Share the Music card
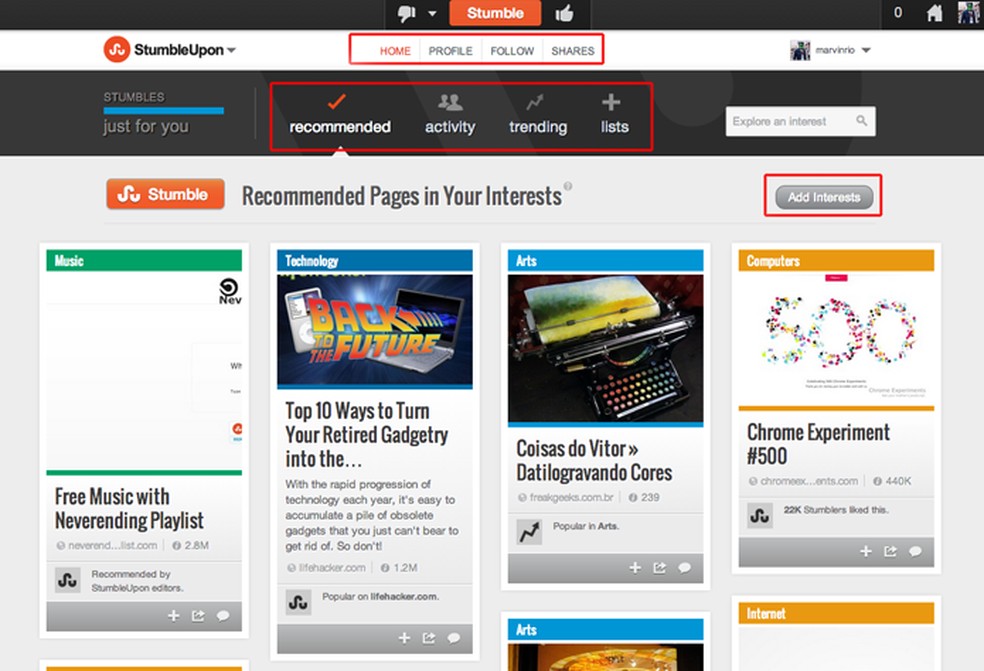984x671 pixels. (x=198, y=616)
